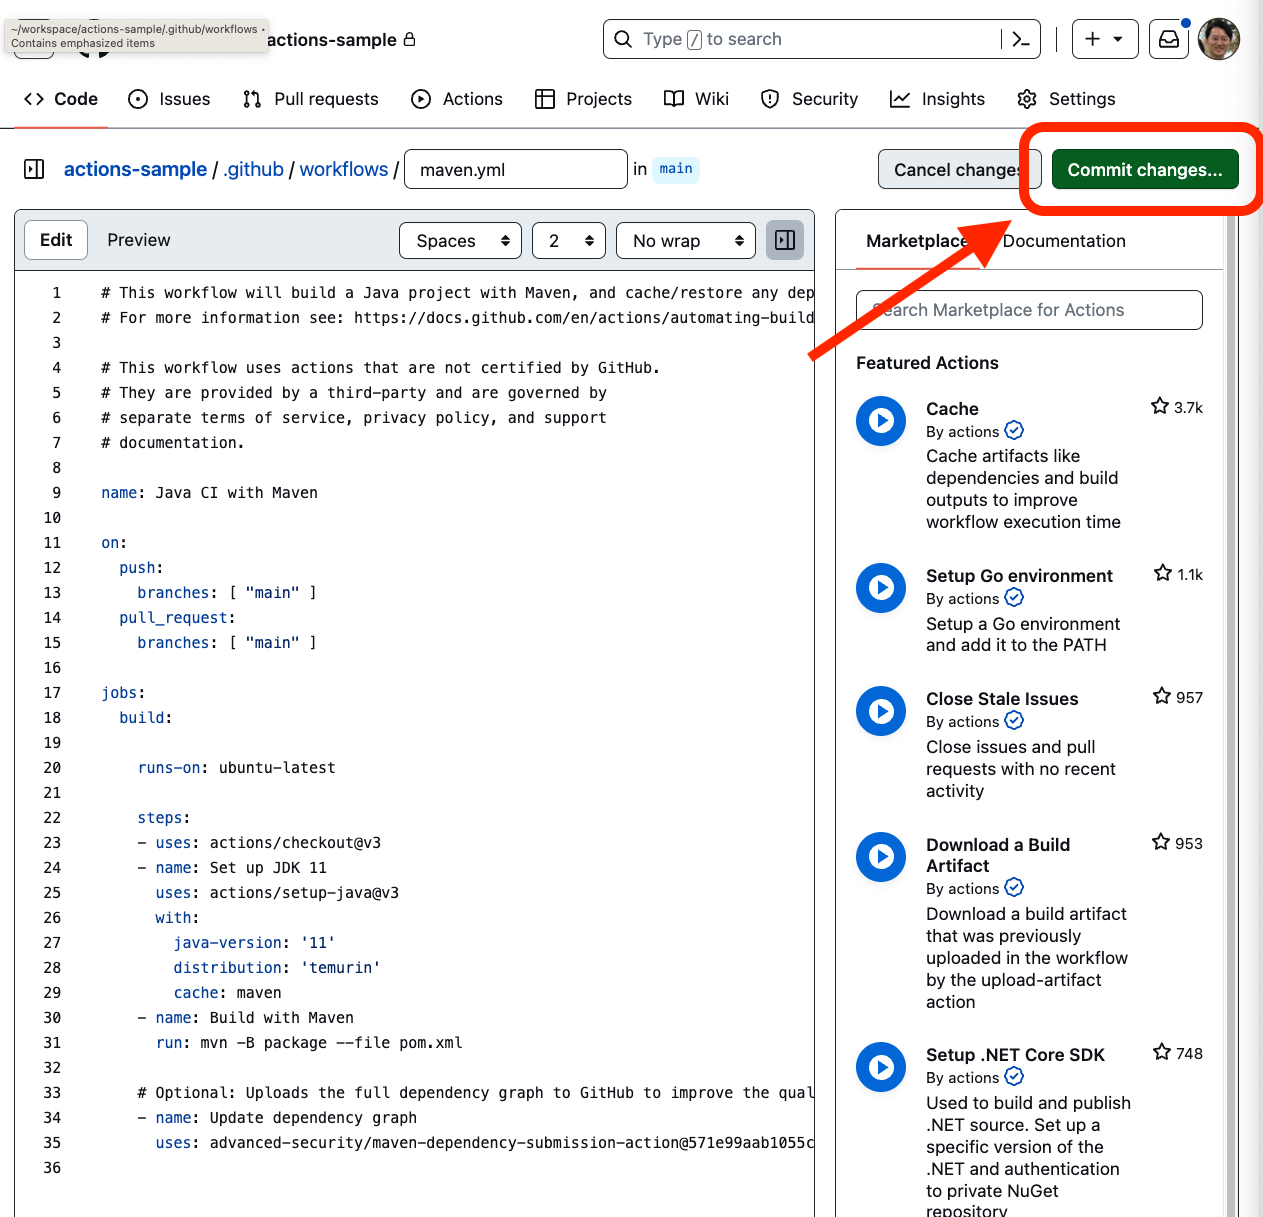The height and width of the screenshot is (1217, 1263).
Task: Click the search magnifier icon
Action: click(623, 39)
